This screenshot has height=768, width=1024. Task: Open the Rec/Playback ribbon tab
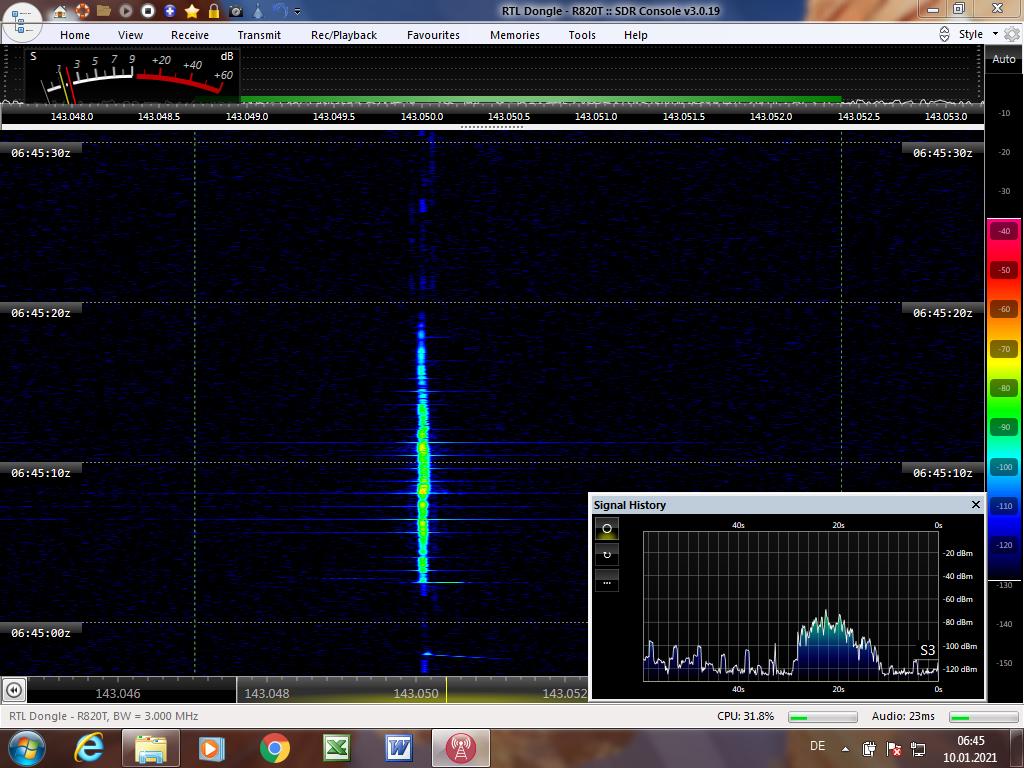tap(344, 35)
